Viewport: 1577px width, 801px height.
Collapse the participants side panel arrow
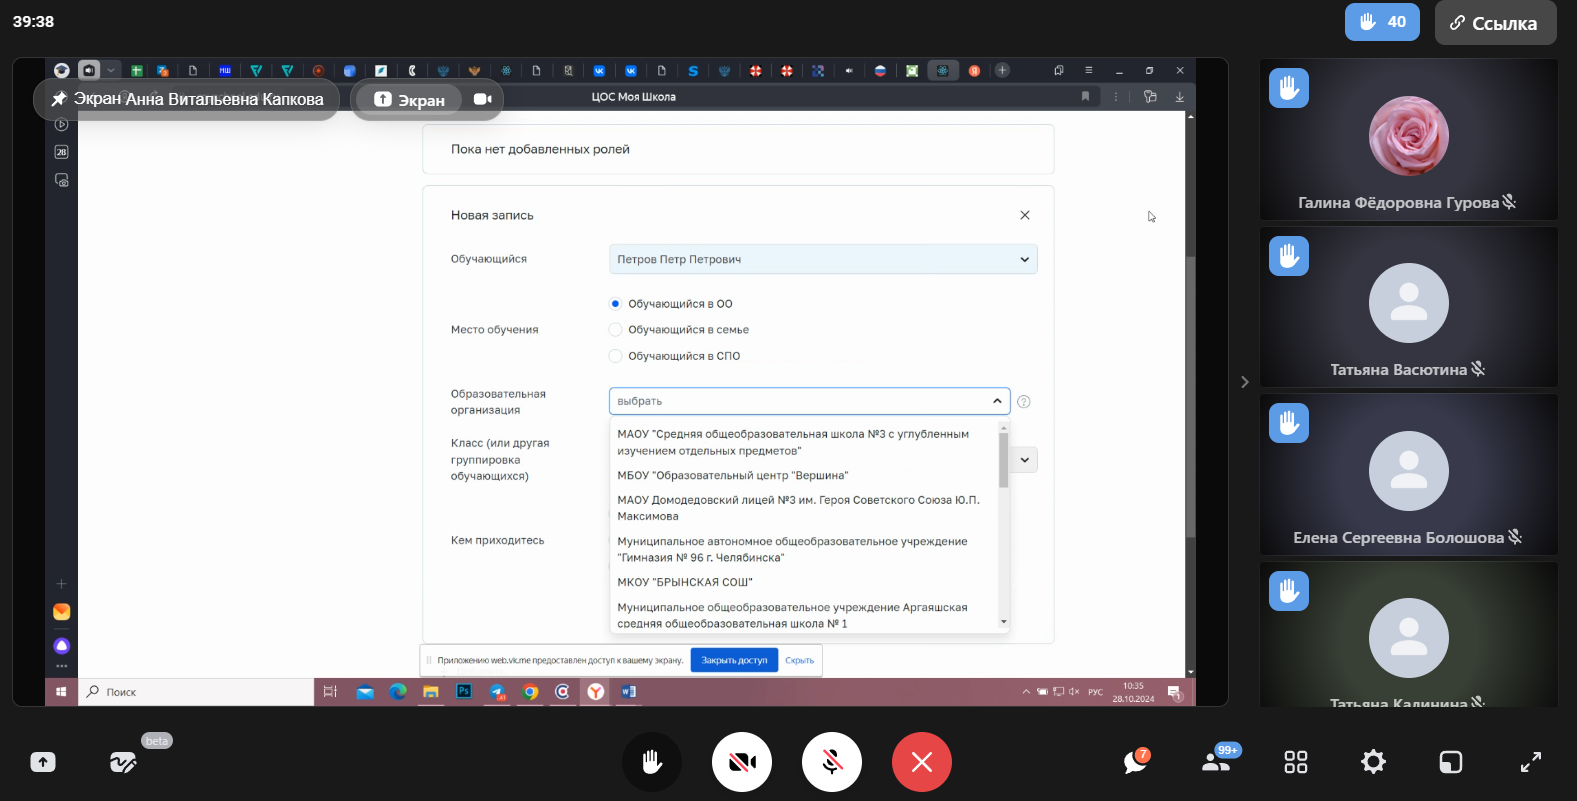[1244, 382]
